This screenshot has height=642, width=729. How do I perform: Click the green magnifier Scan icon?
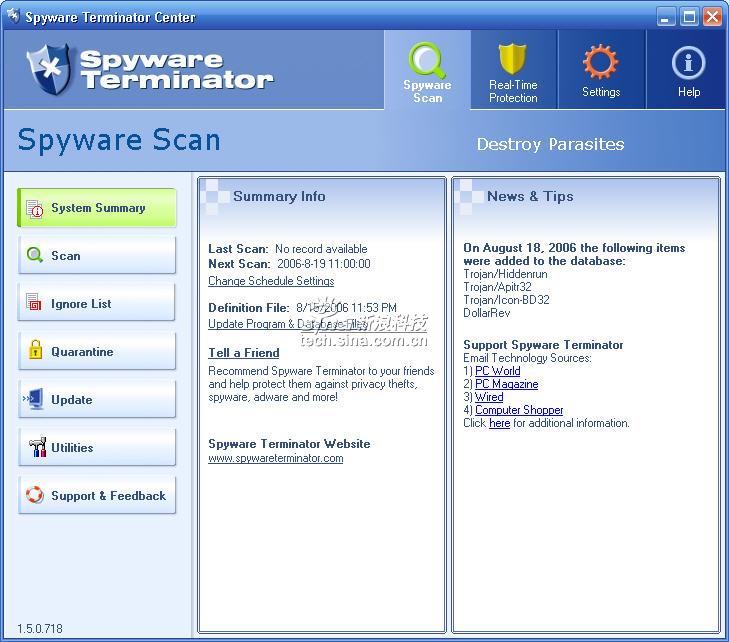pos(35,255)
